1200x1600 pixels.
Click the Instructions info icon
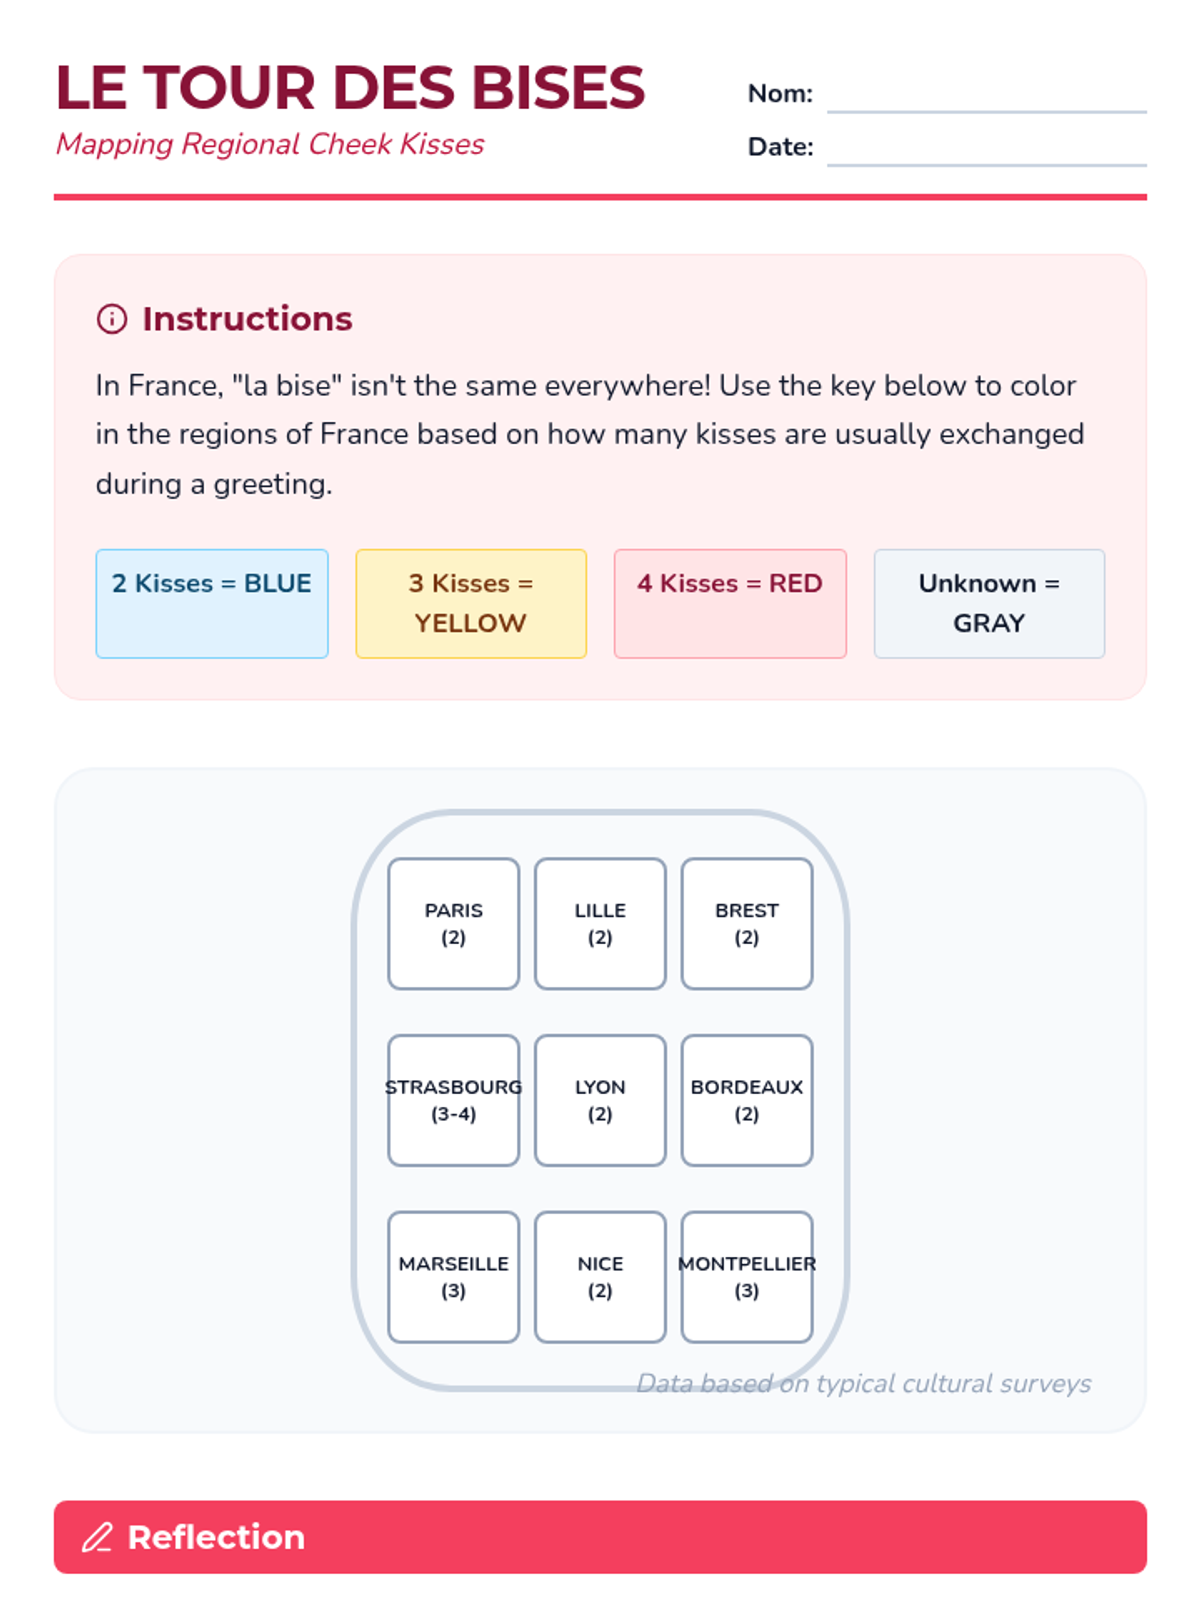tap(111, 319)
